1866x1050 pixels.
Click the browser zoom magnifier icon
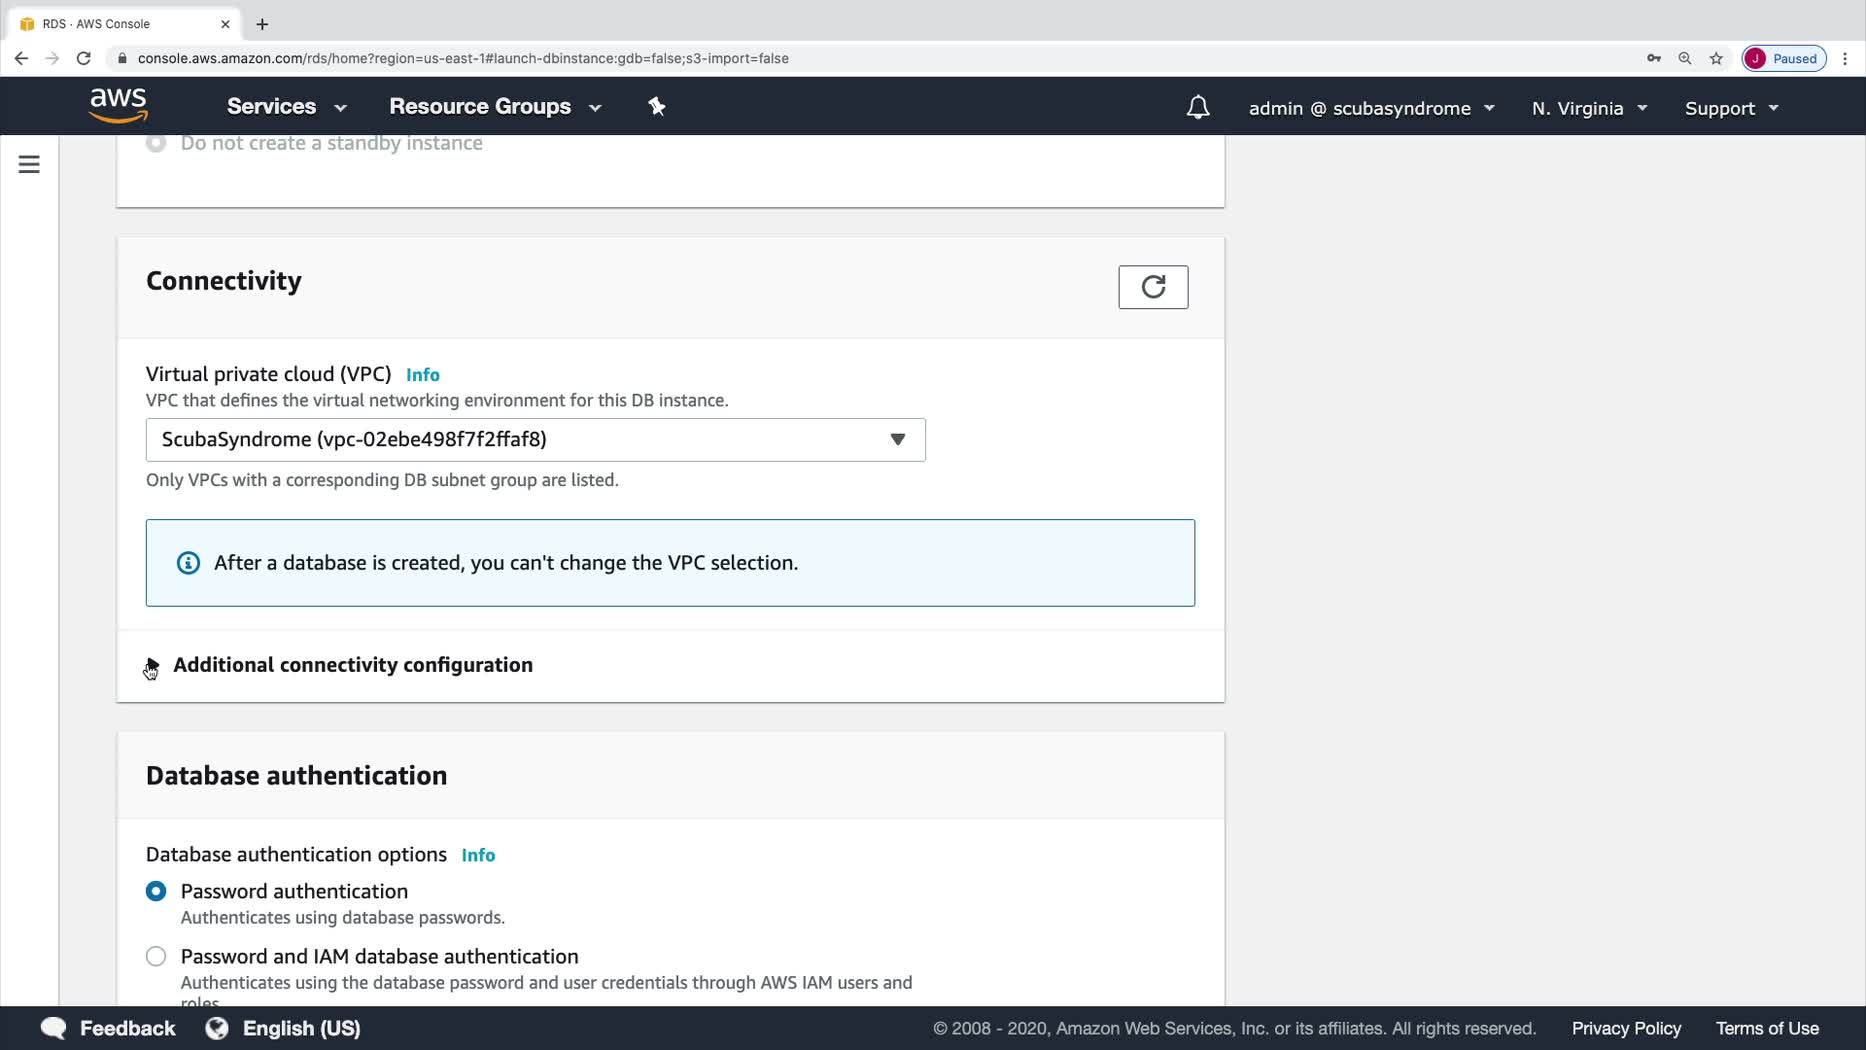tap(1684, 58)
